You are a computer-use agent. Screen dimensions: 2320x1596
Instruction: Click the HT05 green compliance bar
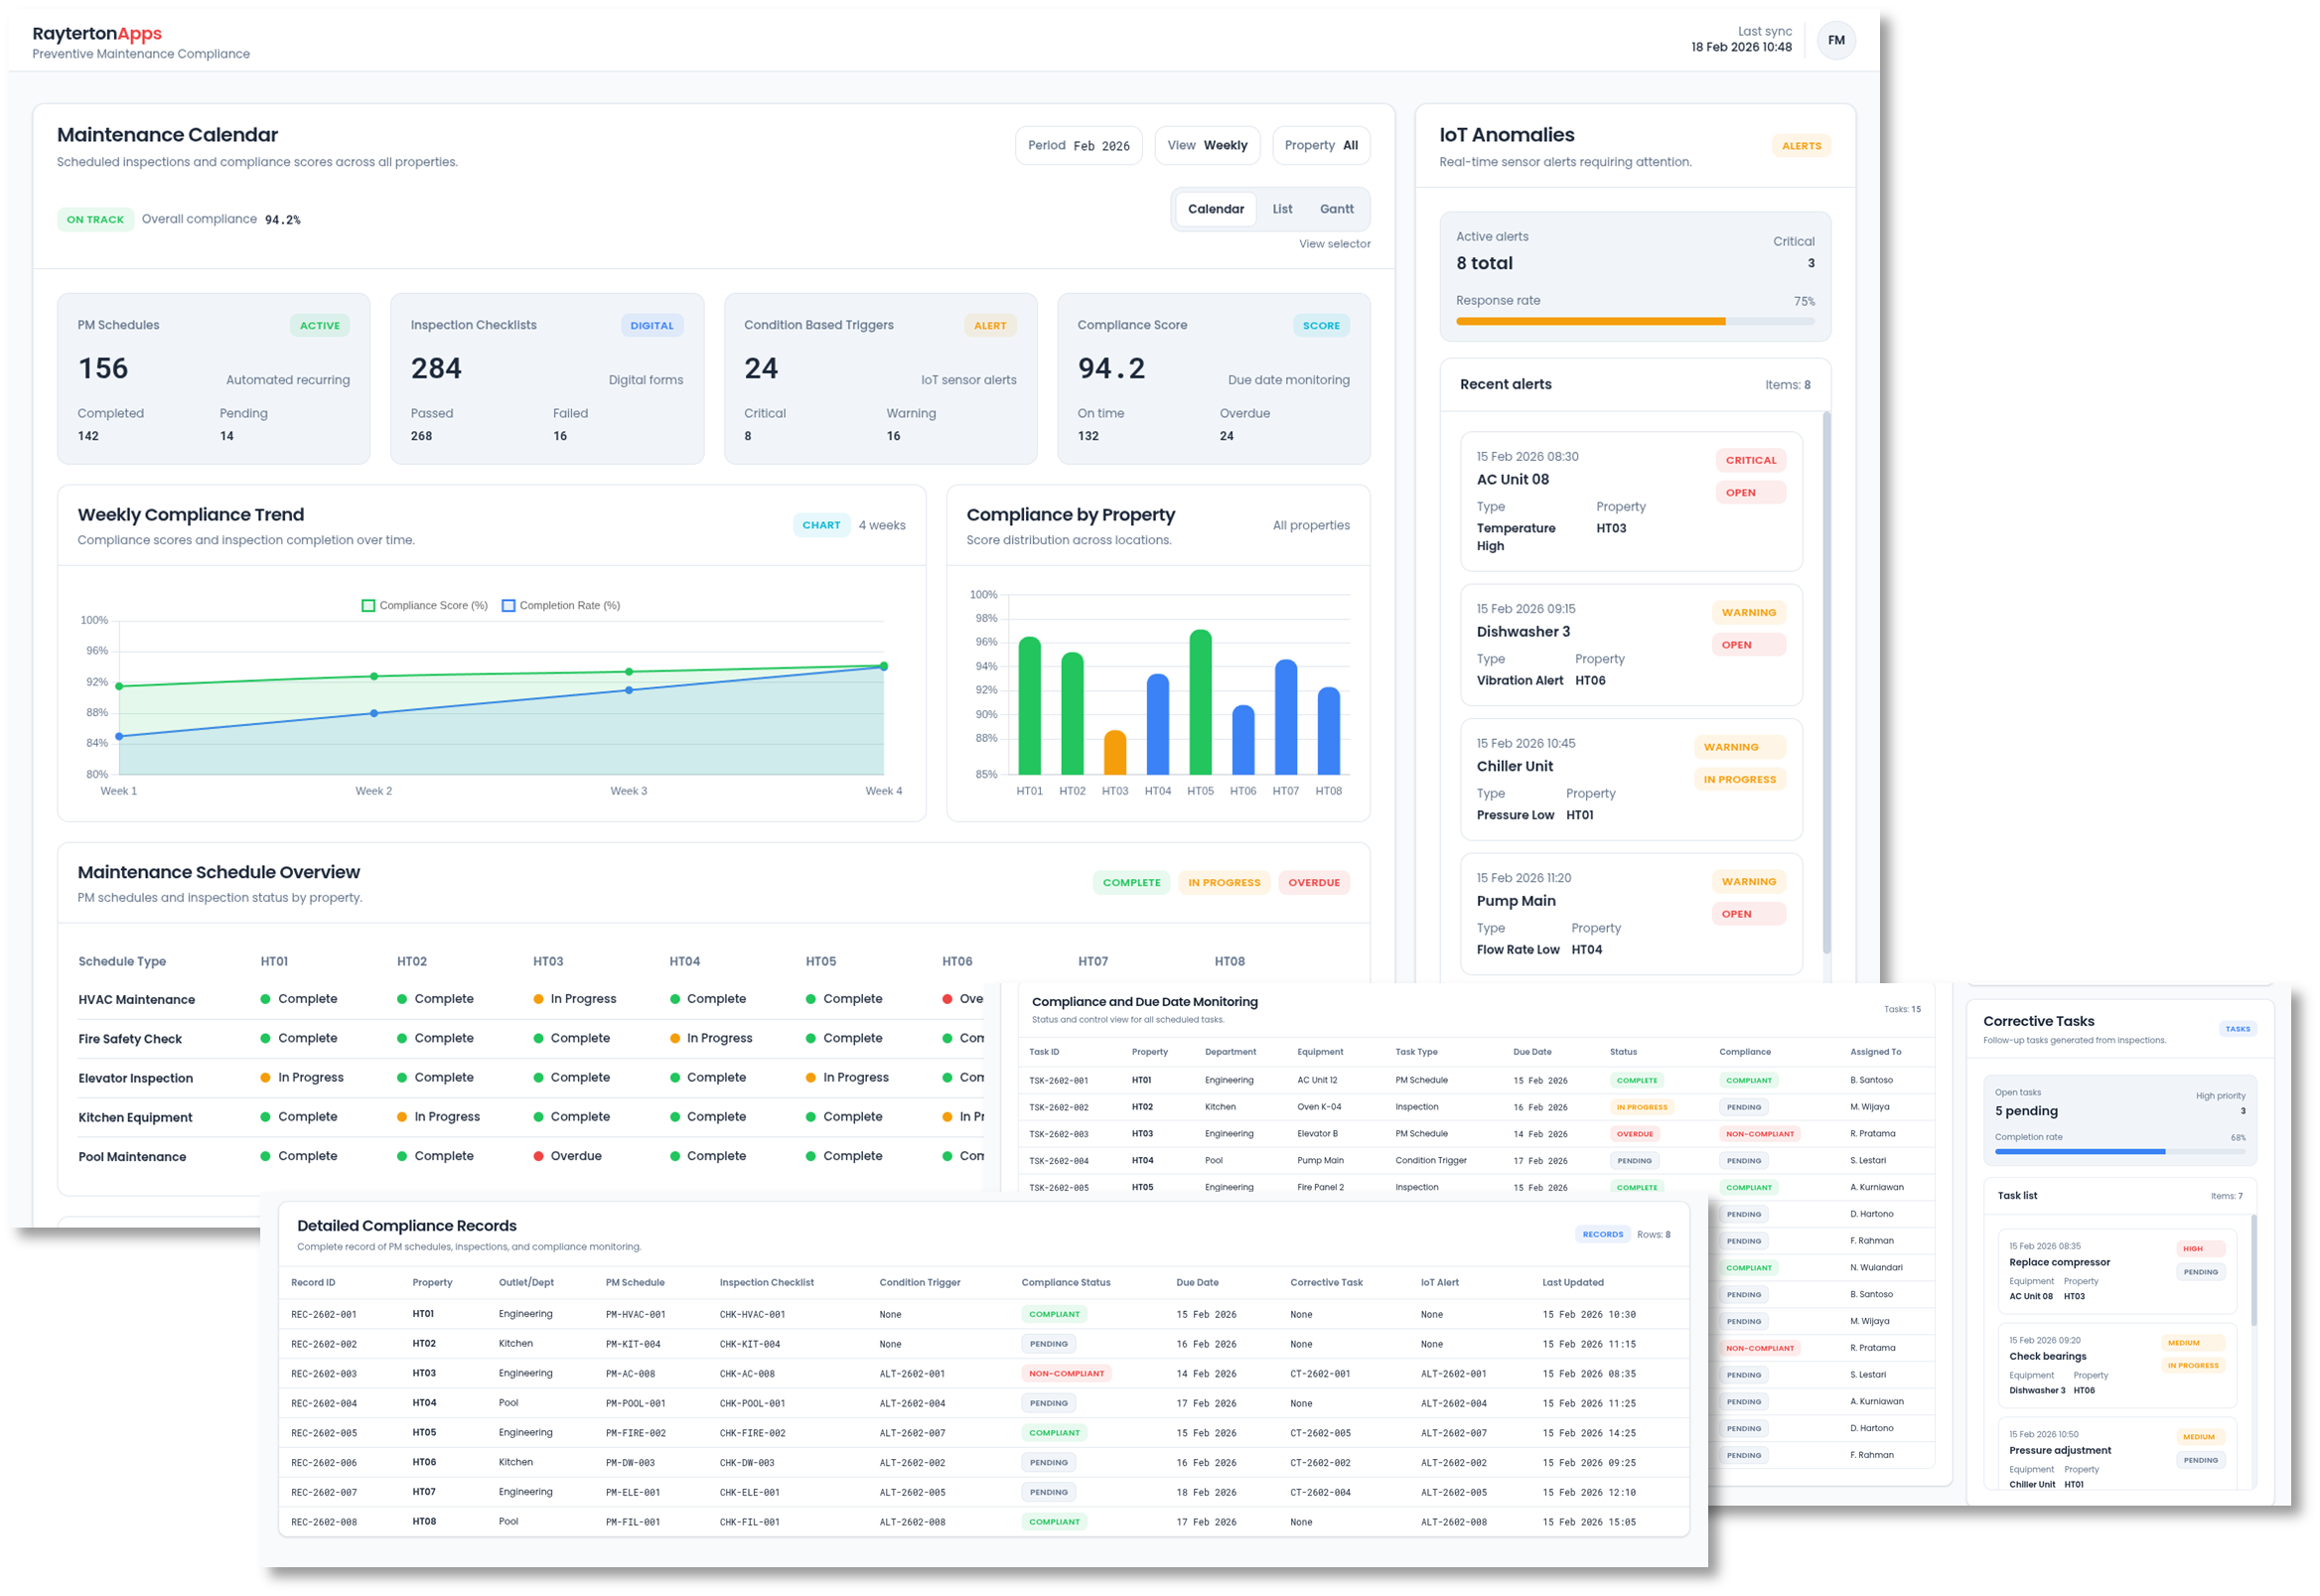tap(1200, 702)
